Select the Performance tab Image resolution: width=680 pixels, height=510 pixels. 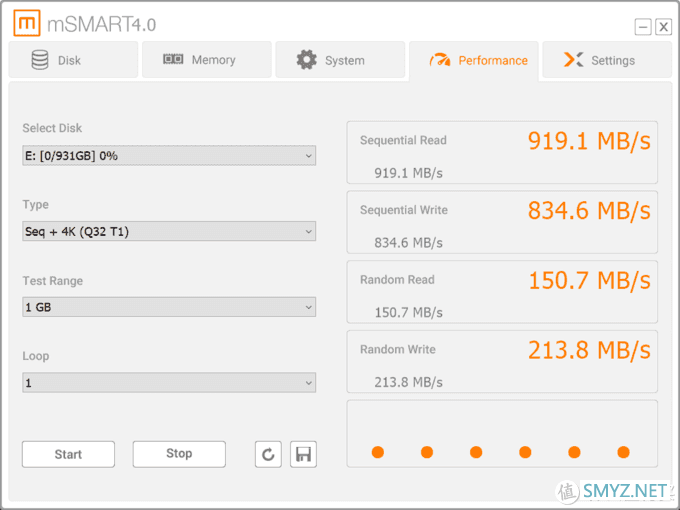click(474, 61)
